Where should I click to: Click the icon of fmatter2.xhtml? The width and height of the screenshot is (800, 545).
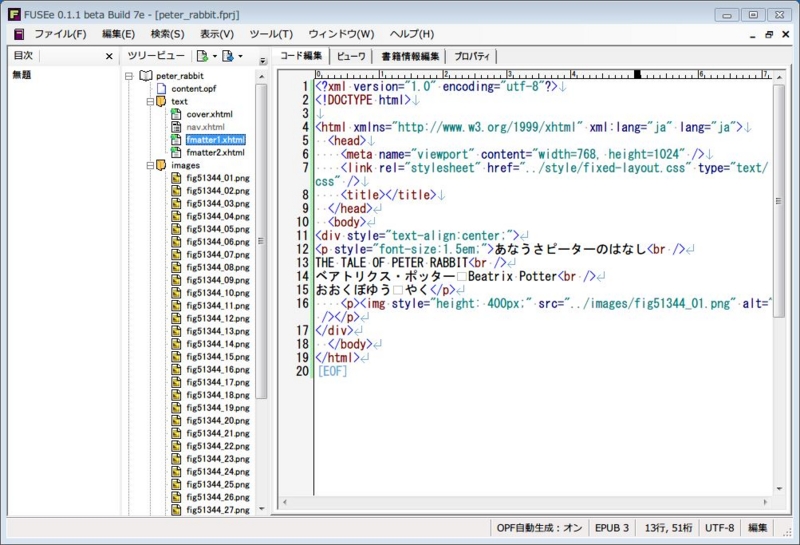click(176, 152)
